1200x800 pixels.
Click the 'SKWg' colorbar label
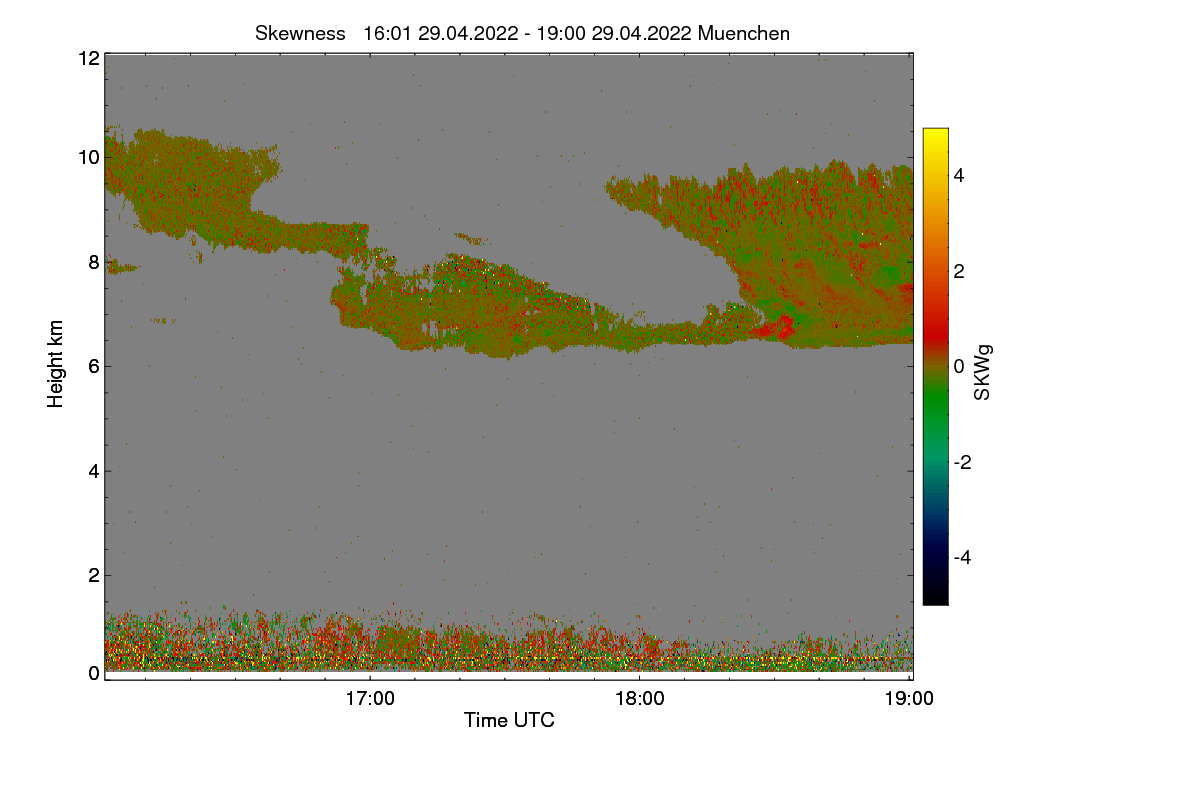983,373
